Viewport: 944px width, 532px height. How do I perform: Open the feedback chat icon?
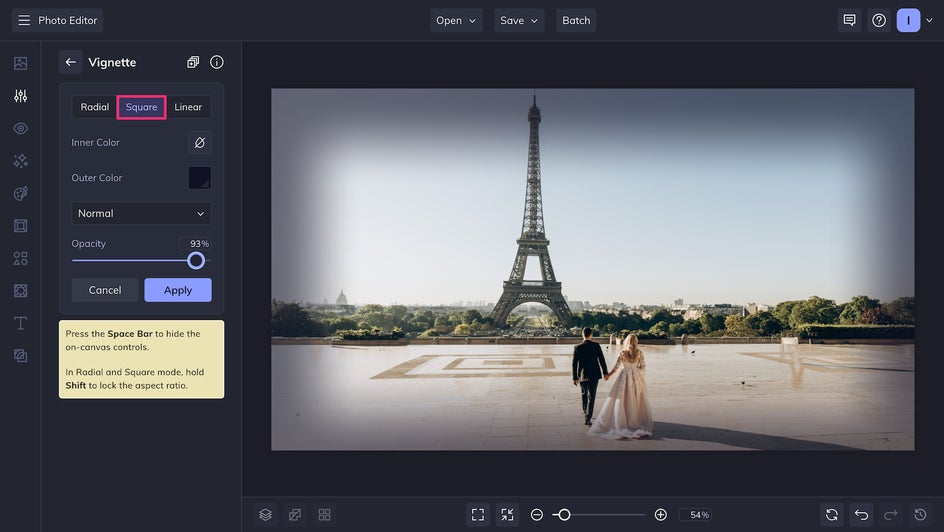(x=849, y=20)
